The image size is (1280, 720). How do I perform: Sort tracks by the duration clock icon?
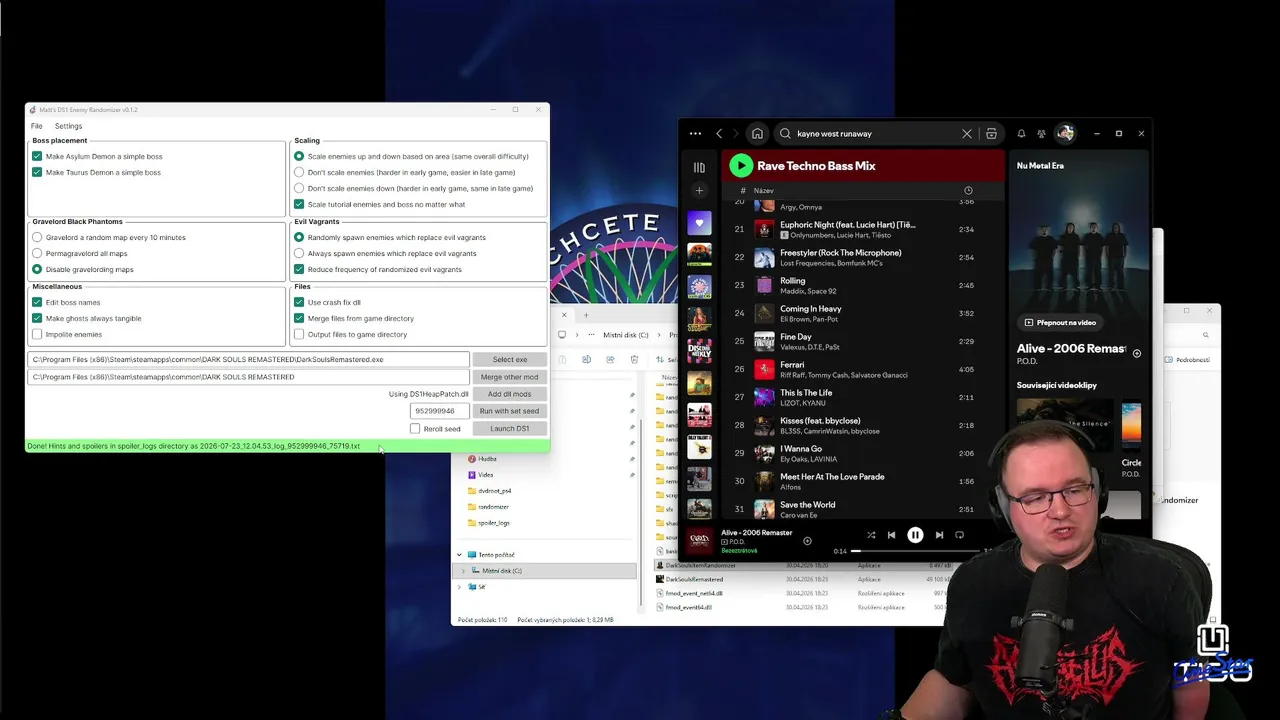tap(968, 190)
